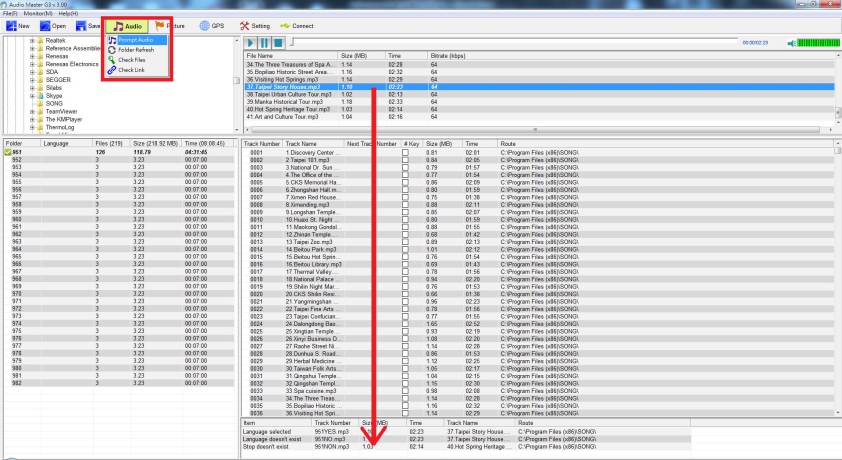Select Prompt Audio in Audio dropdown
The height and width of the screenshot is (460, 842).
[137, 40]
